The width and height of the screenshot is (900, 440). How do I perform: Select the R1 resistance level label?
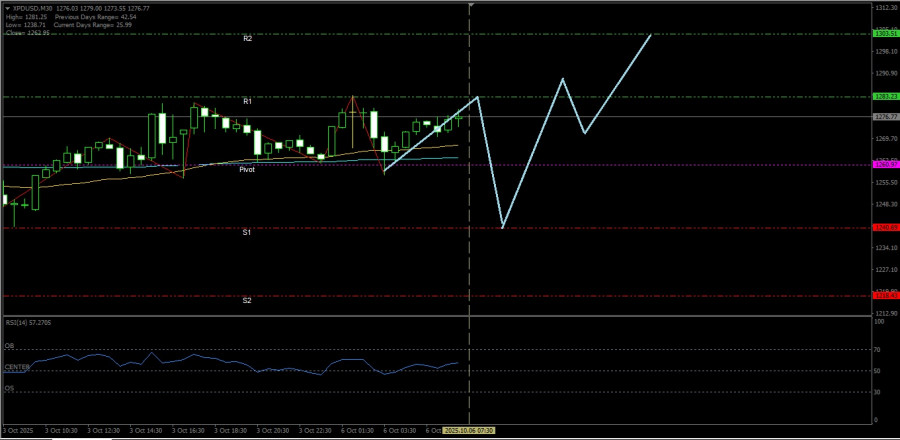[247, 102]
